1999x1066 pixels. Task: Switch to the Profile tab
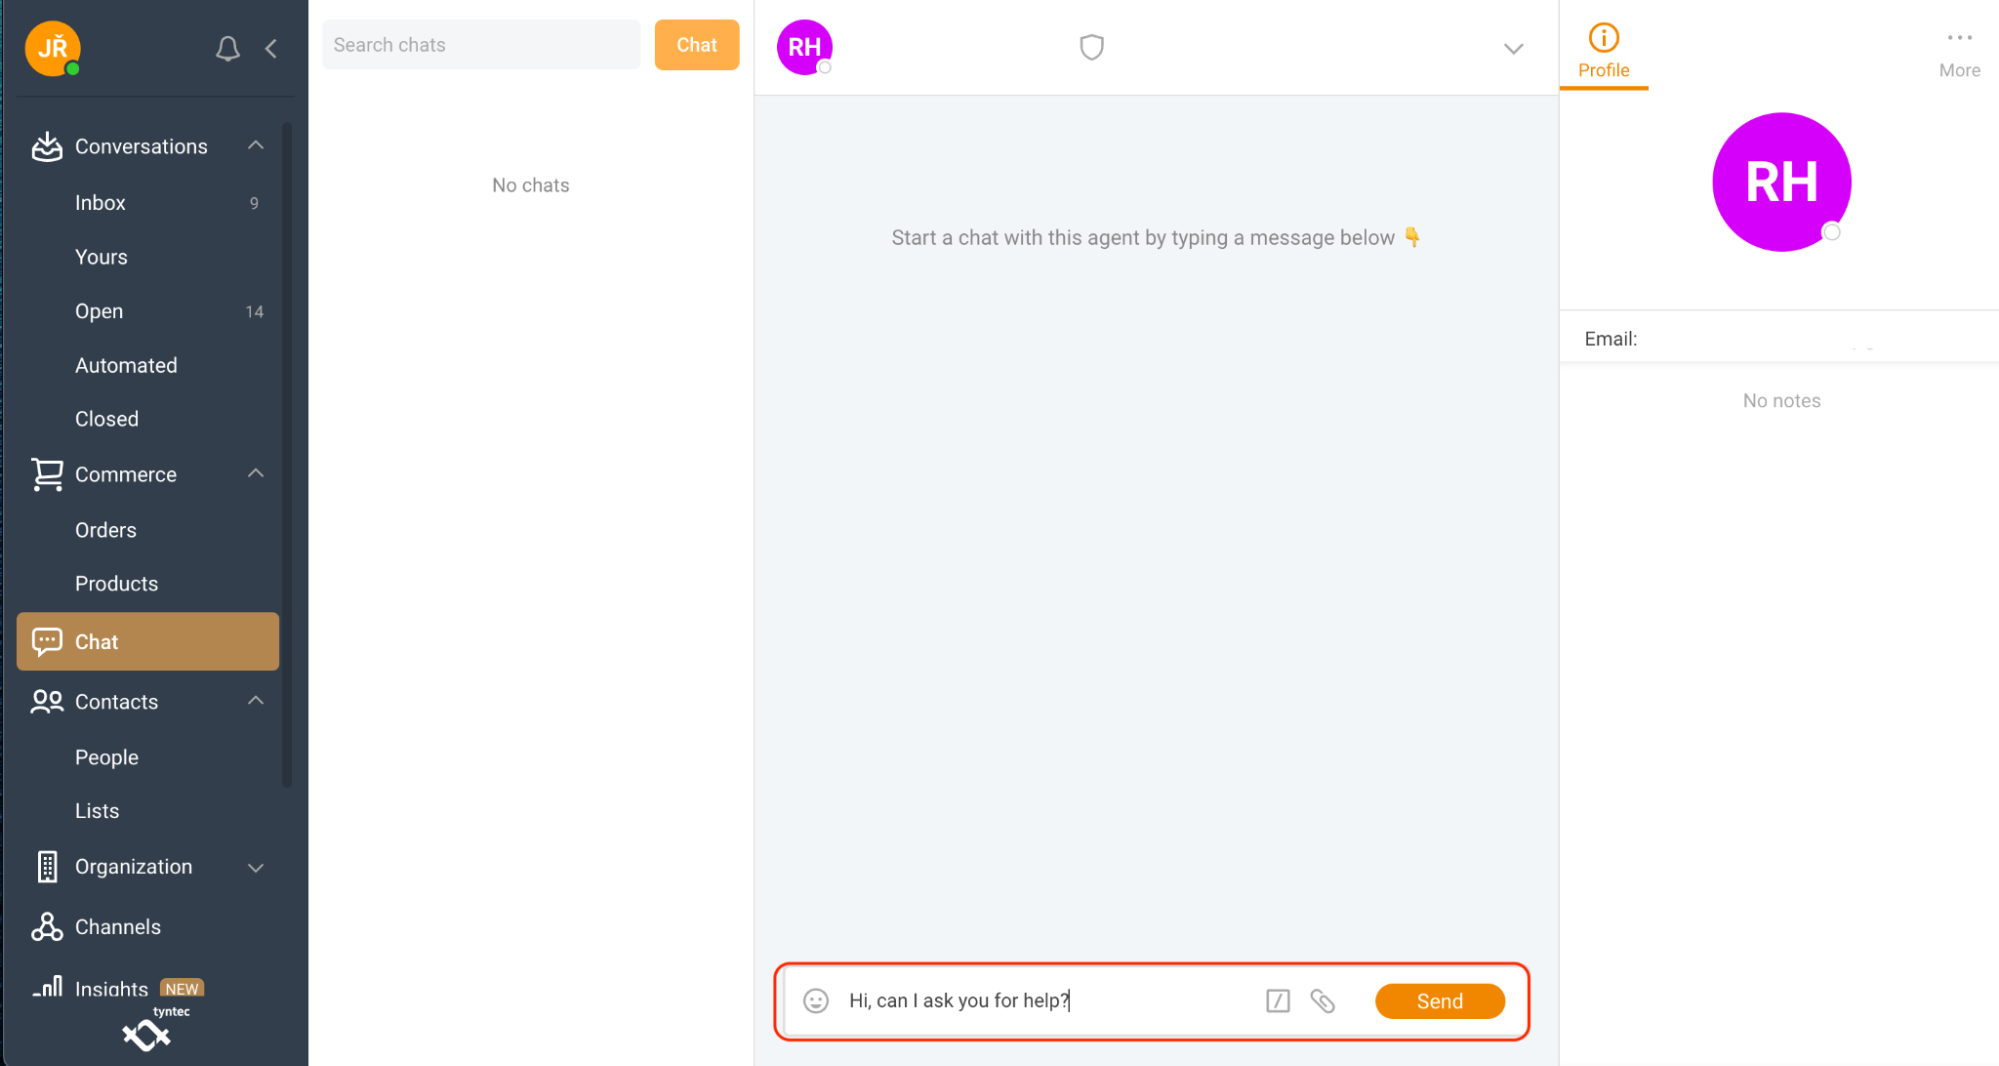pyautogui.click(x=1604, y=52)
